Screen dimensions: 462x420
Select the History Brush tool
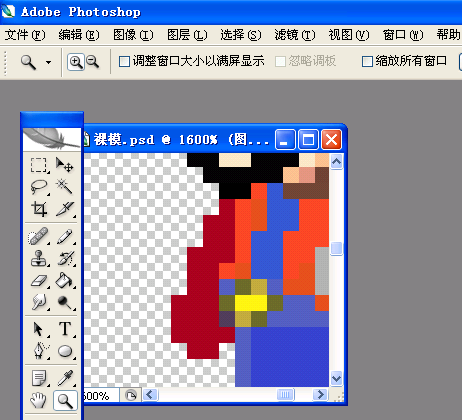click(x=65, y=258)
